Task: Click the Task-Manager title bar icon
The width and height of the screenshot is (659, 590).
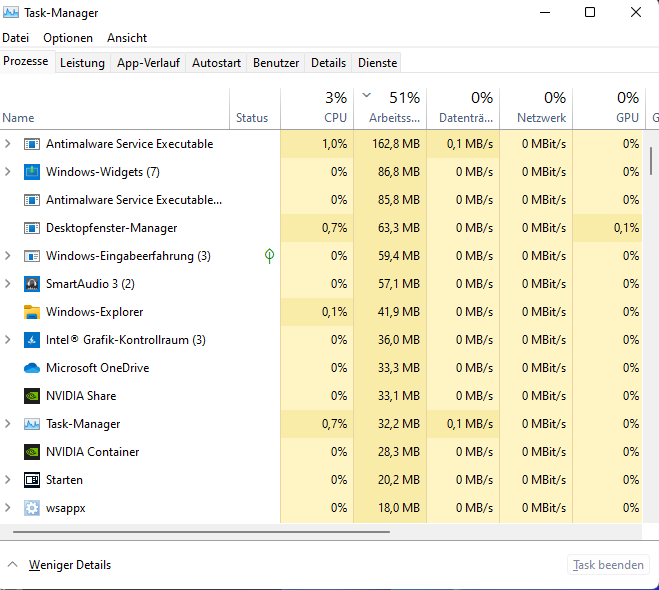Action: (11, 13)
